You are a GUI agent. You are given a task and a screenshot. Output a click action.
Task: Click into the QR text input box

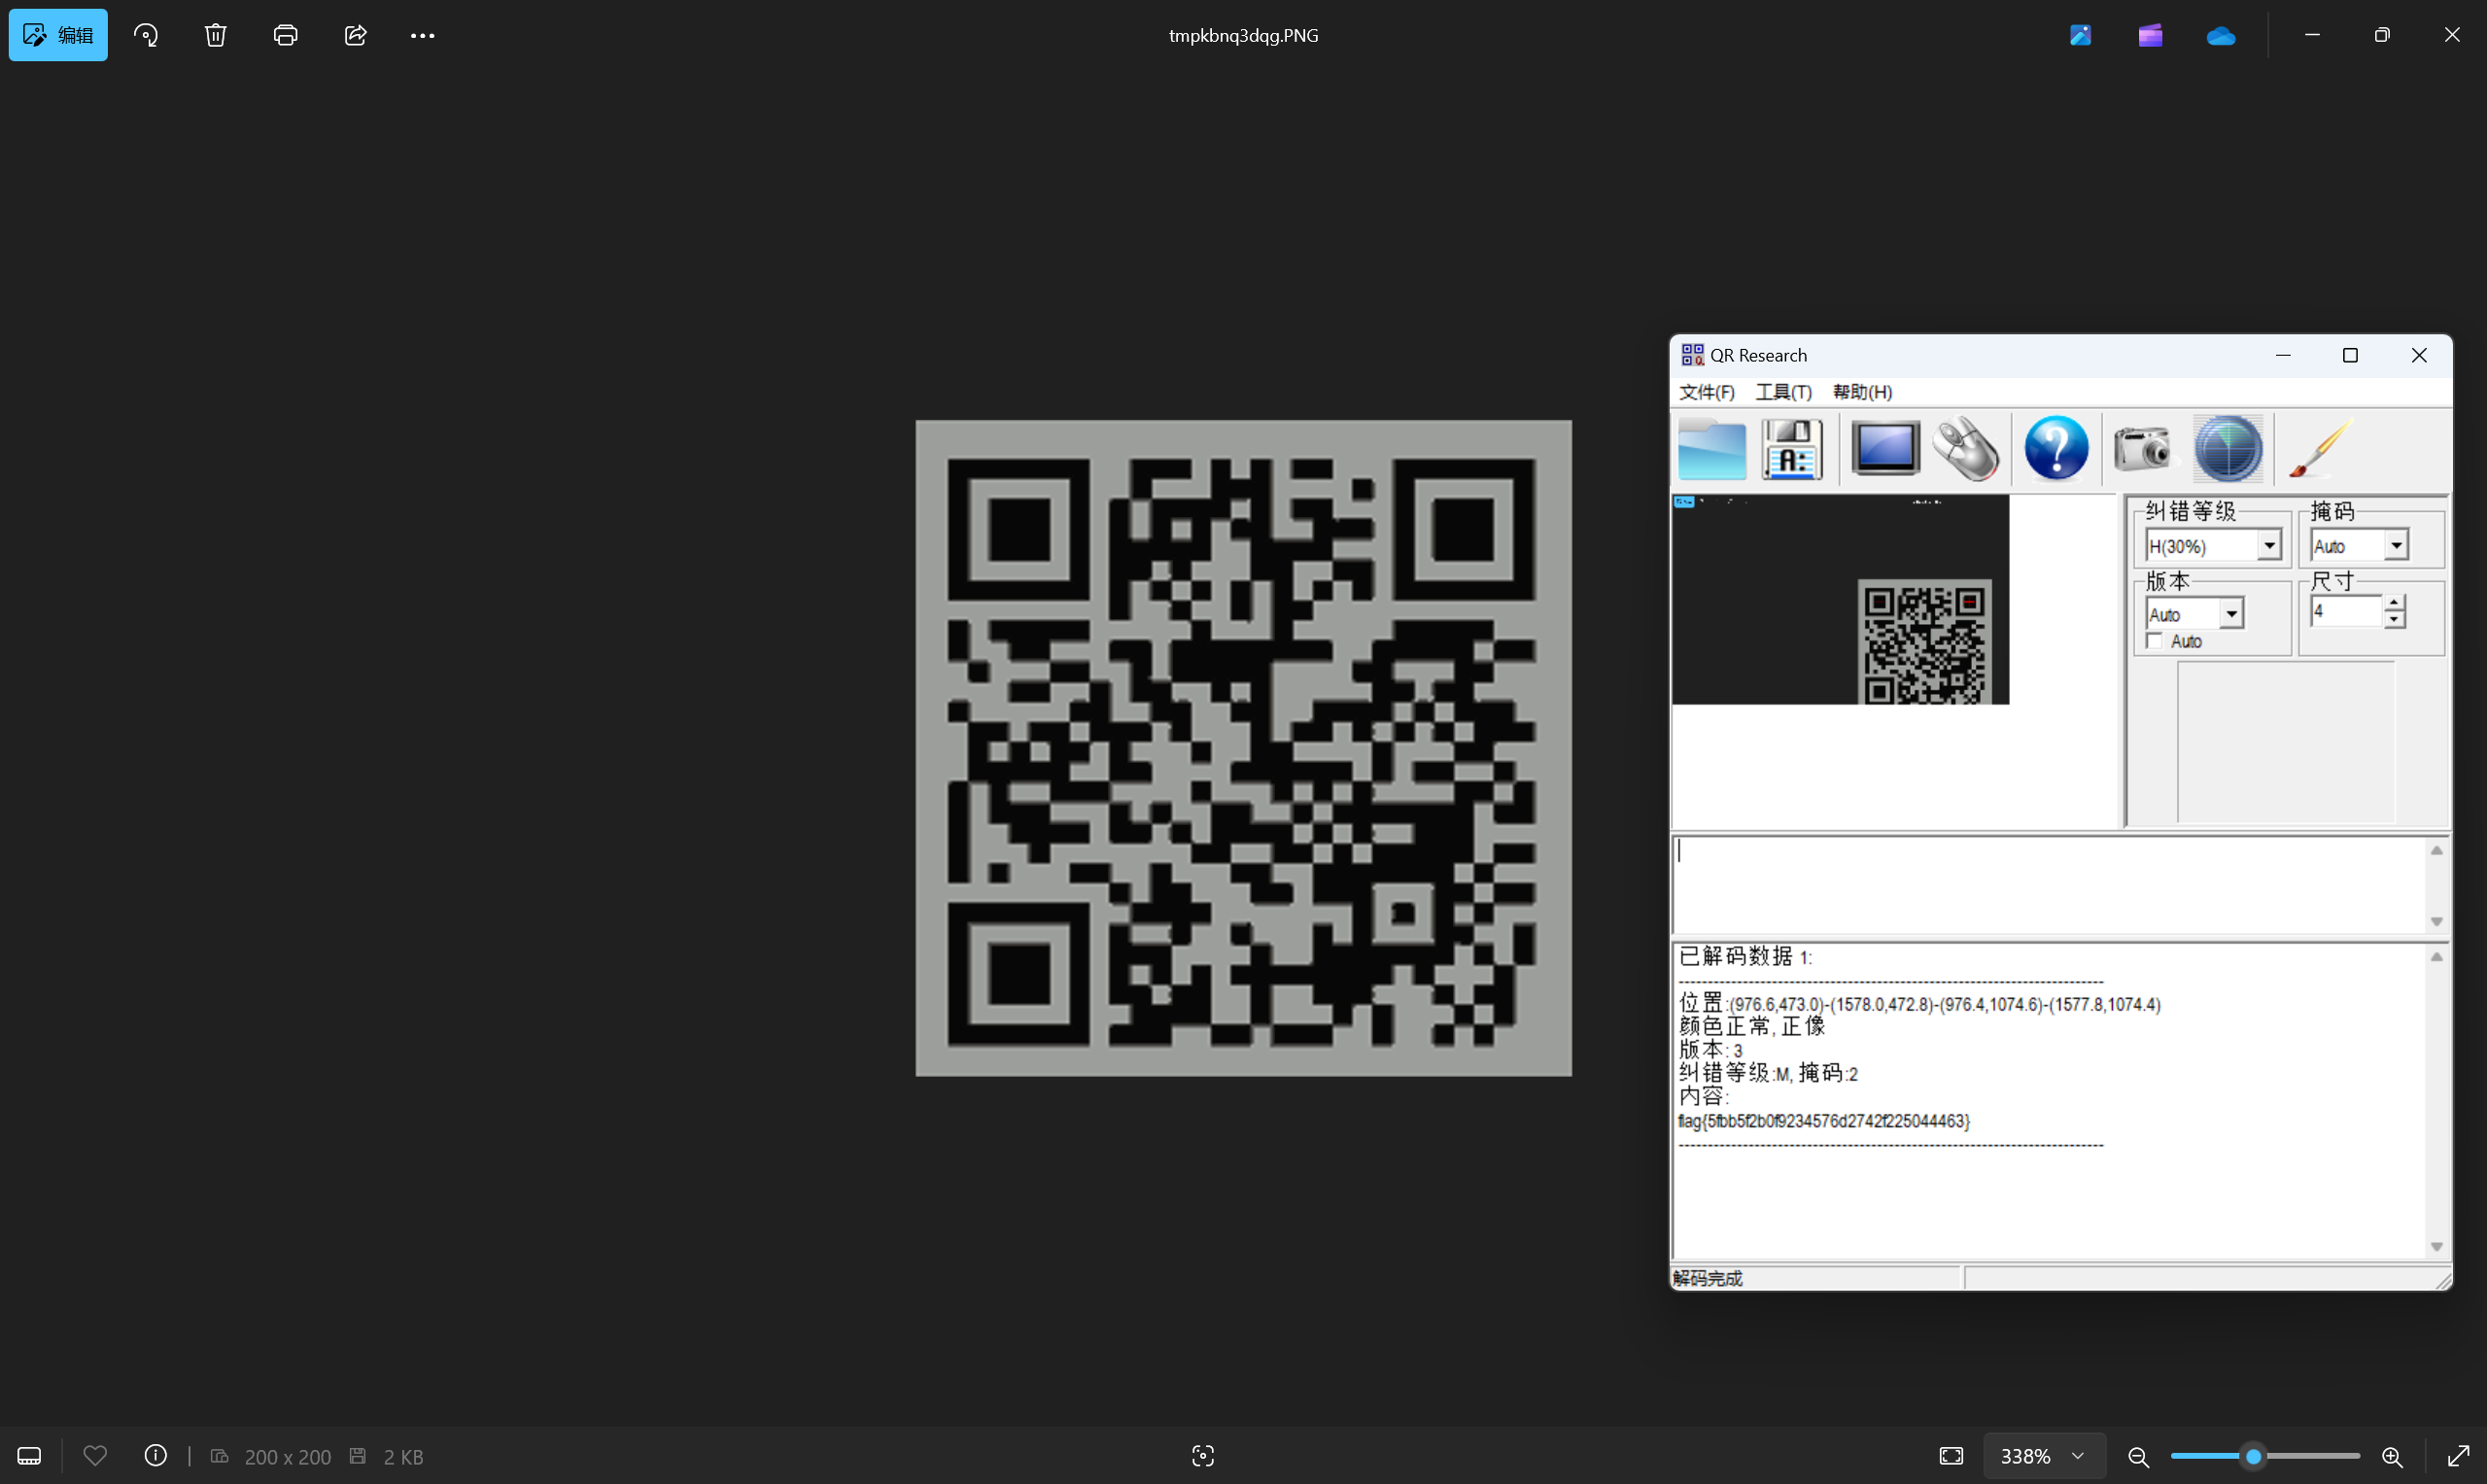[x=2049, y=885]
